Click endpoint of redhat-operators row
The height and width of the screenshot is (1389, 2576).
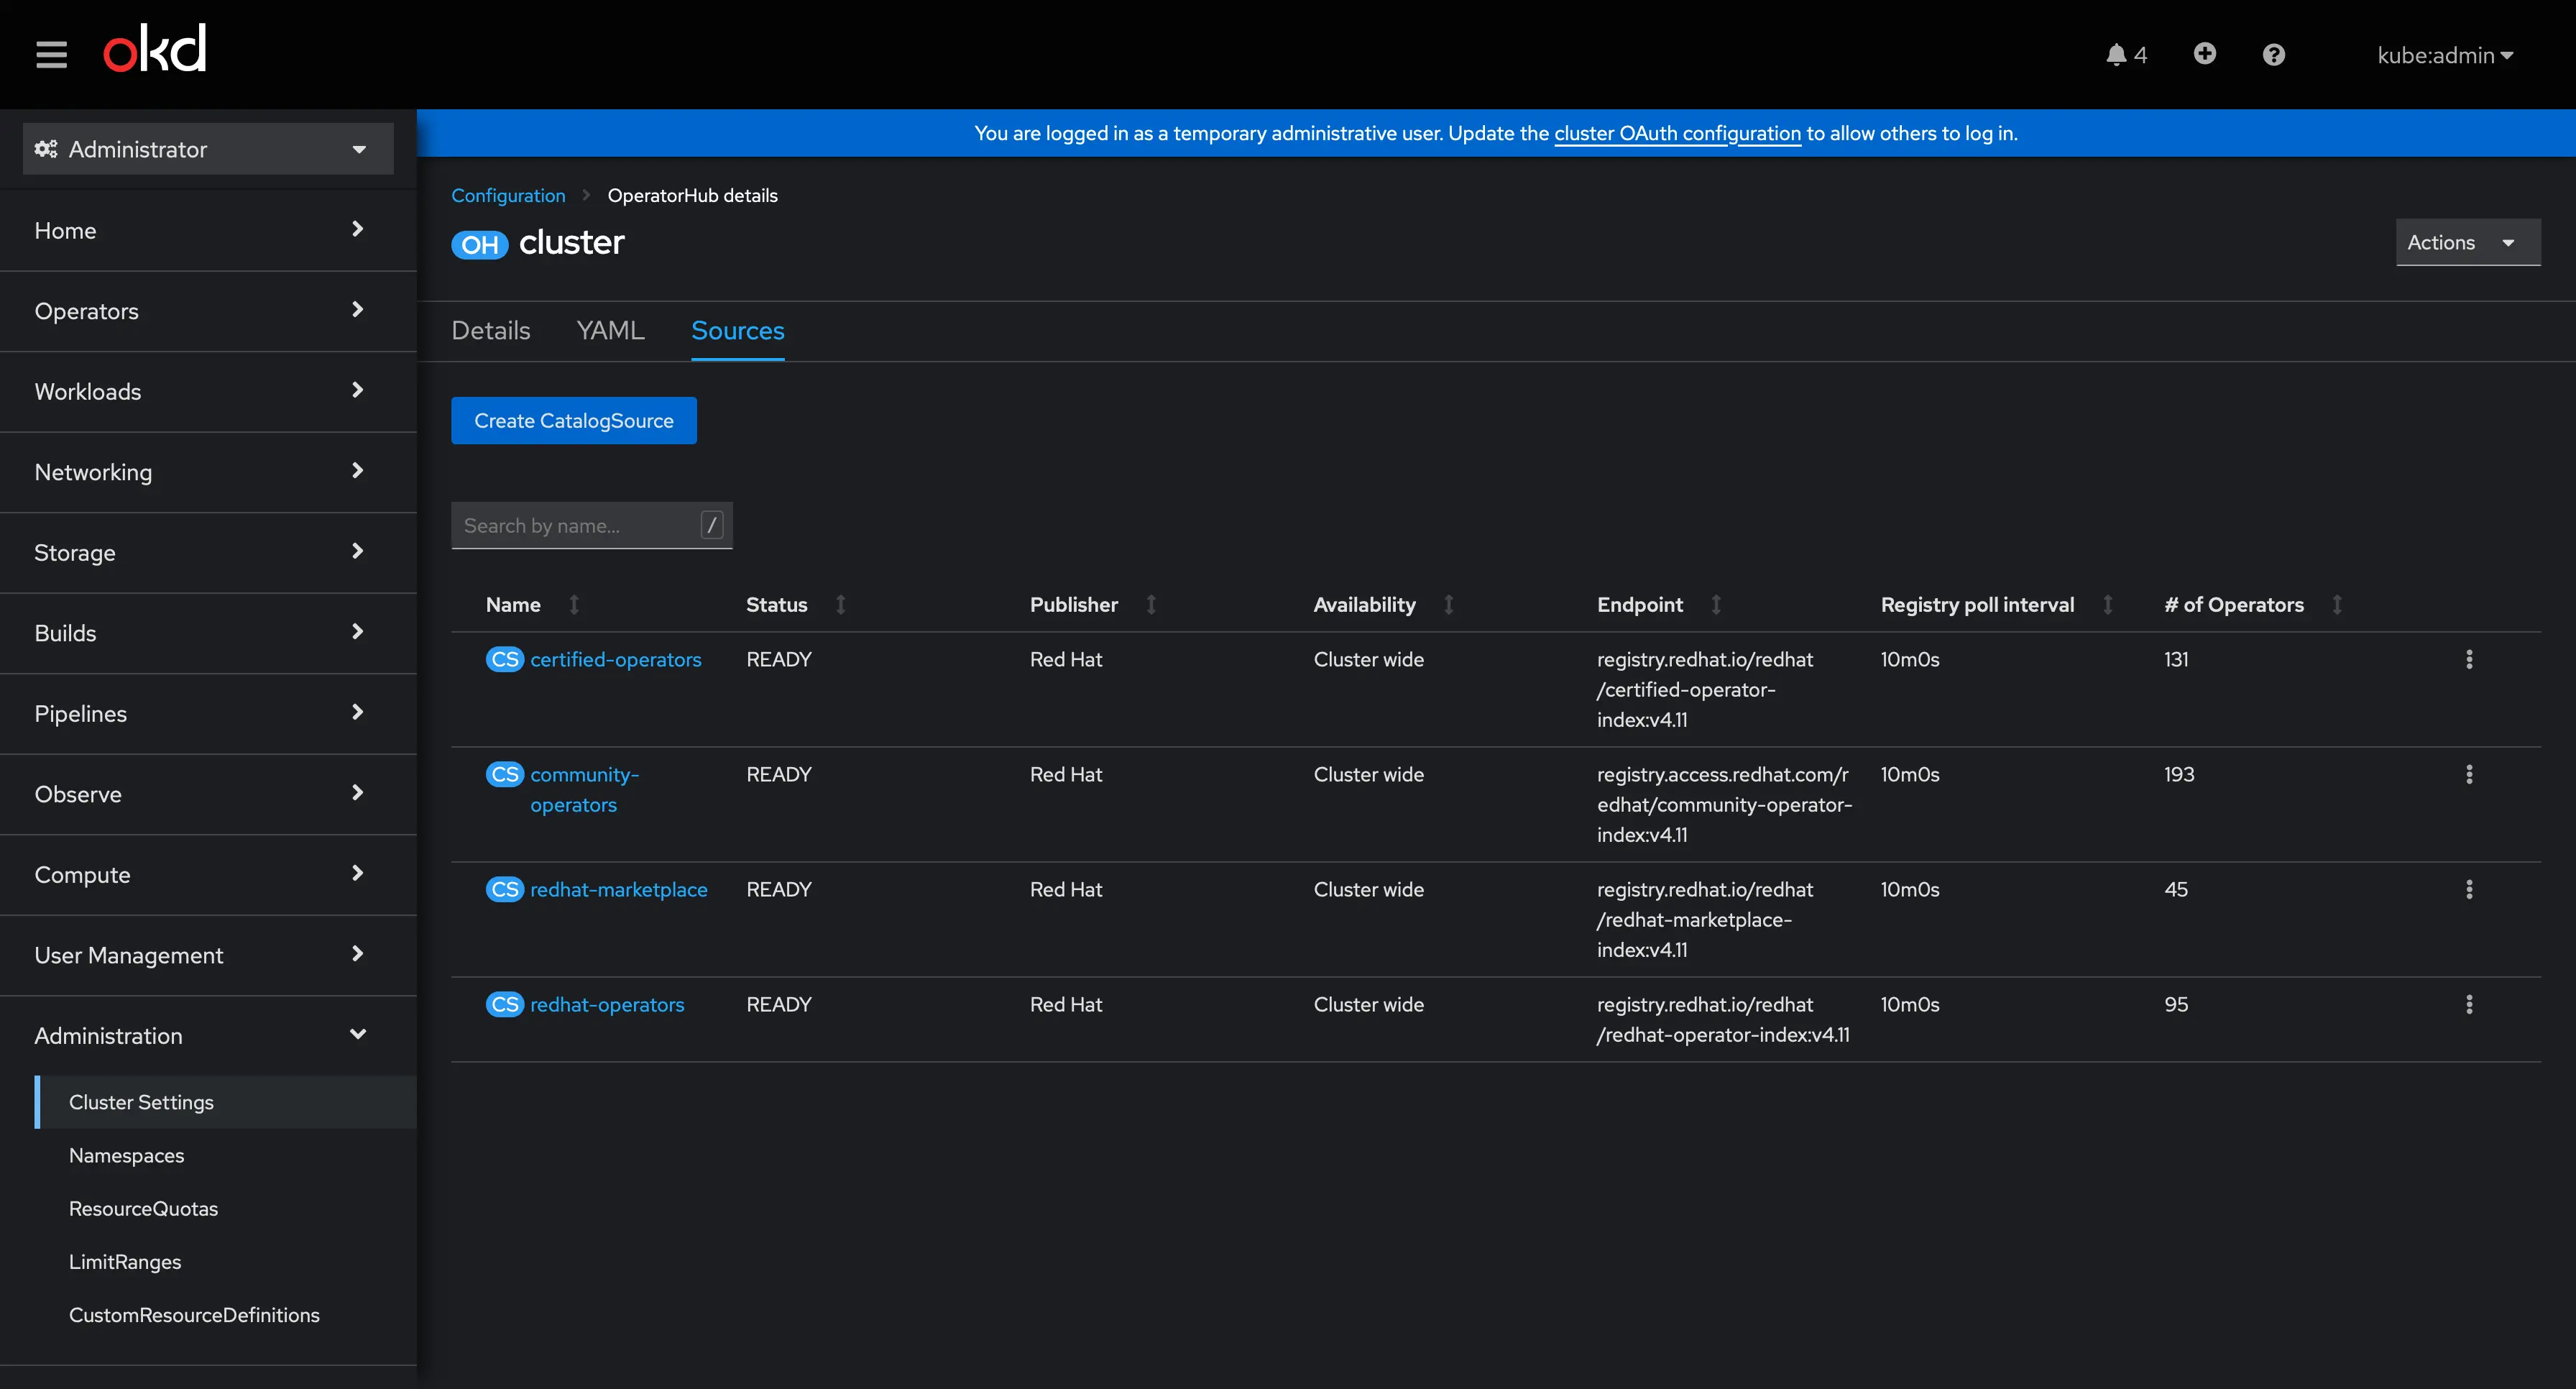pos(1723,1019)
